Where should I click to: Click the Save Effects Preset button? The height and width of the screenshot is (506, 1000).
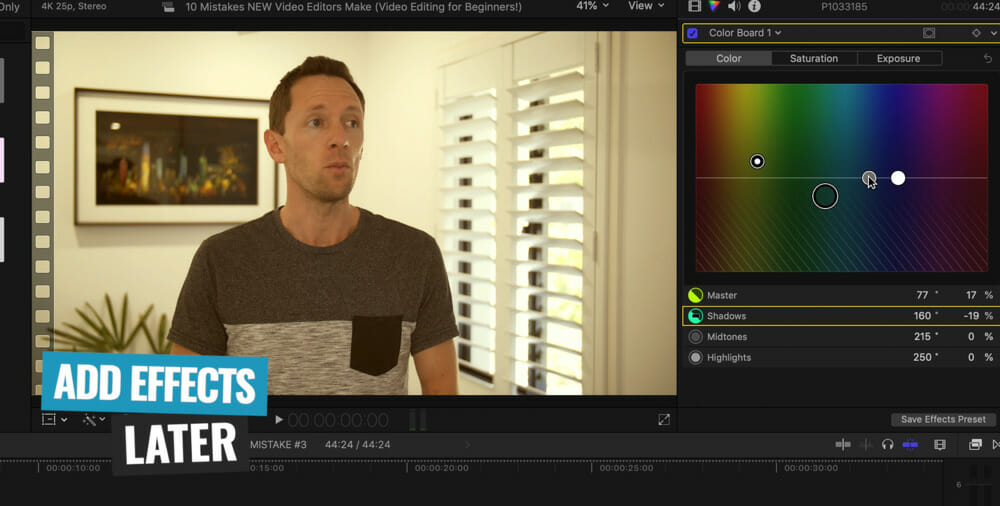pyautogui.click(x=943, y=419)
